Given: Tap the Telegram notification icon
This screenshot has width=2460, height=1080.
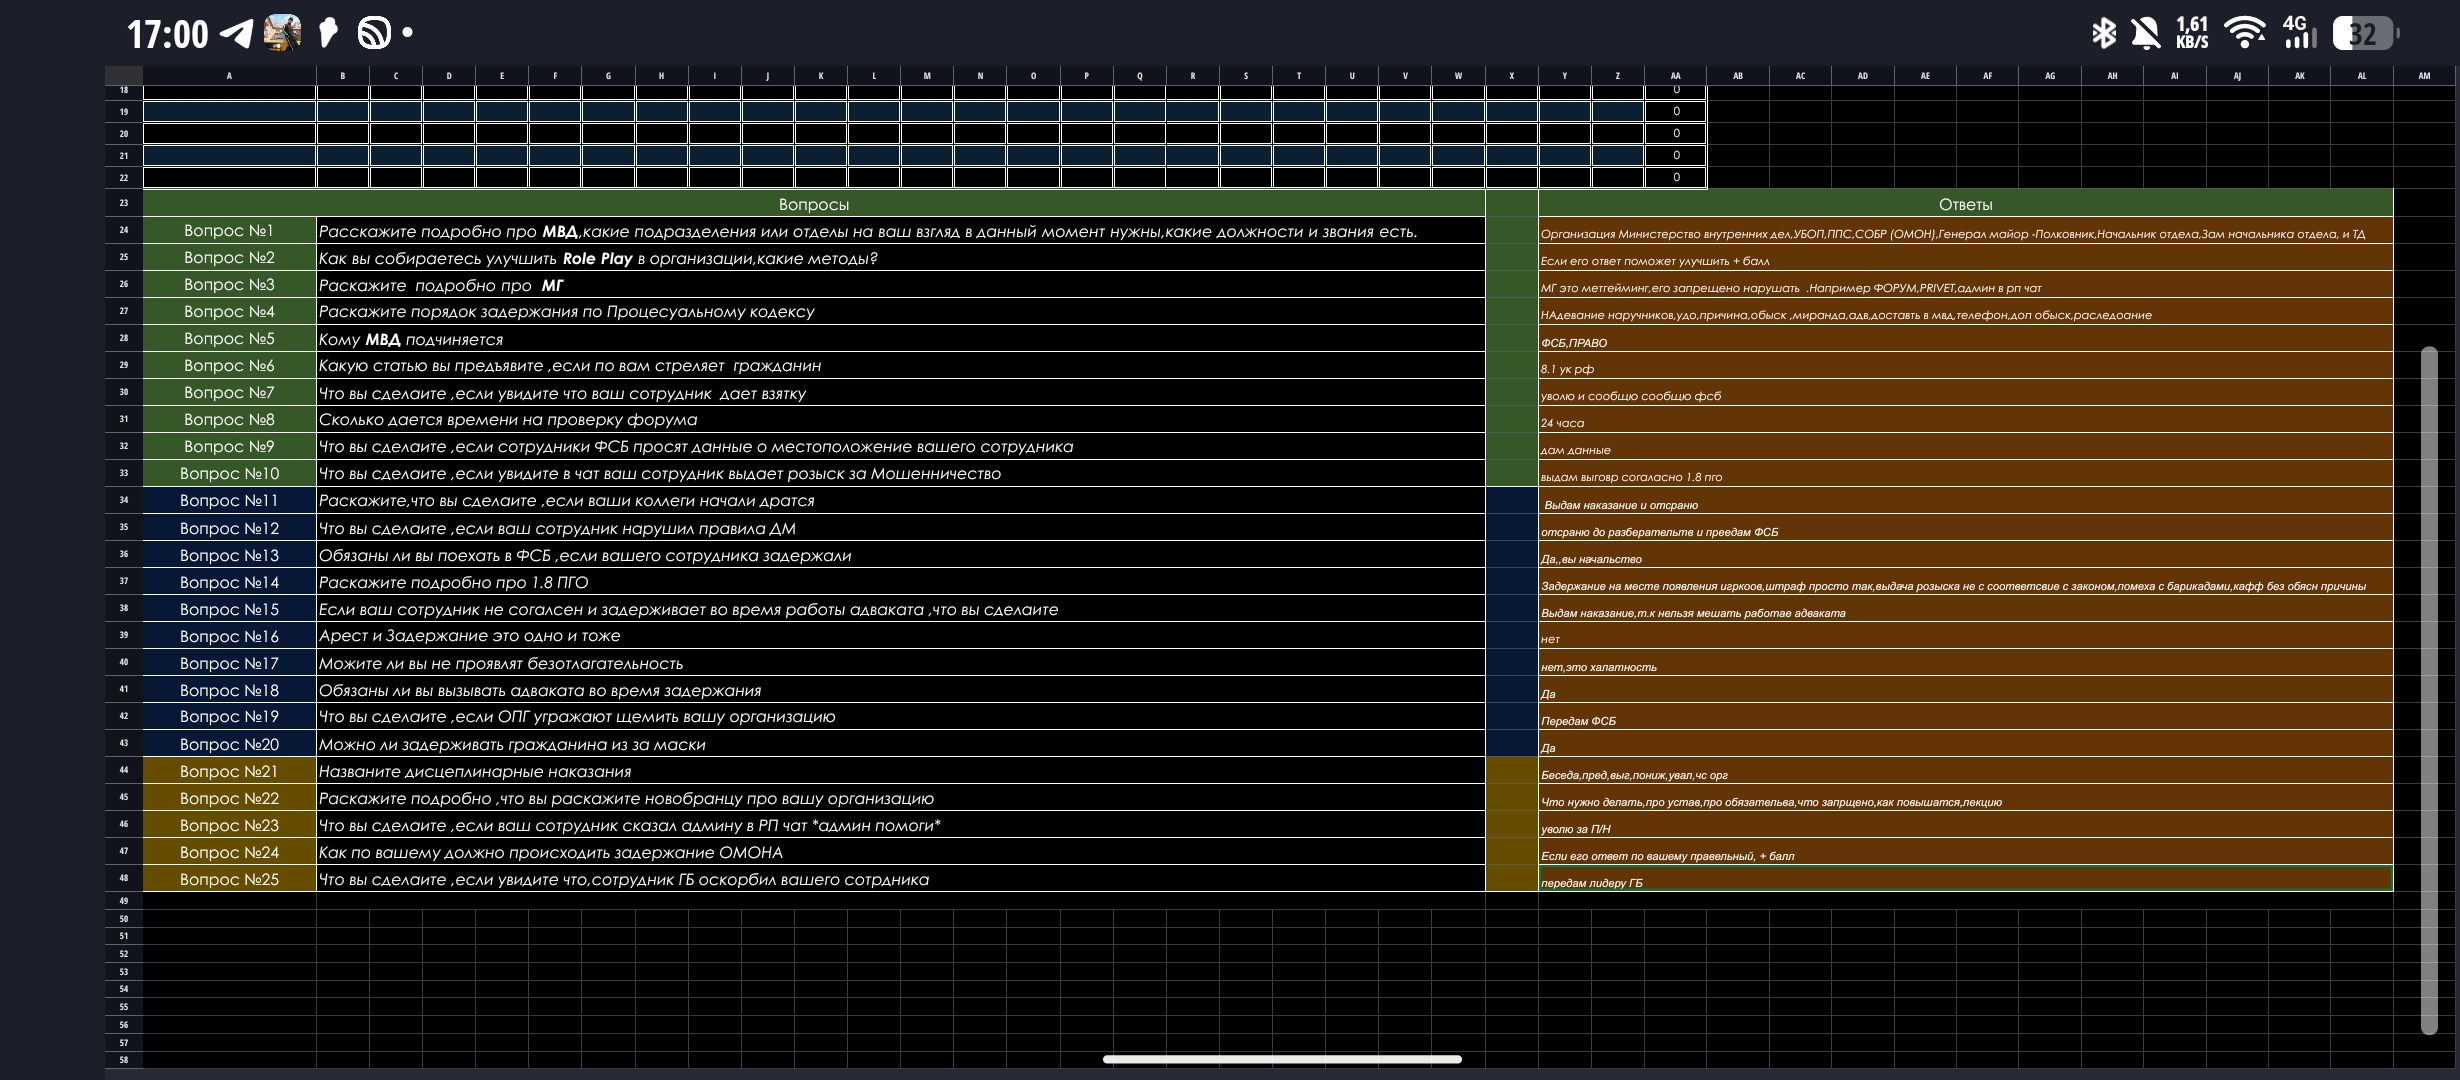Looking at the screenshot, I should coord(237,34).
